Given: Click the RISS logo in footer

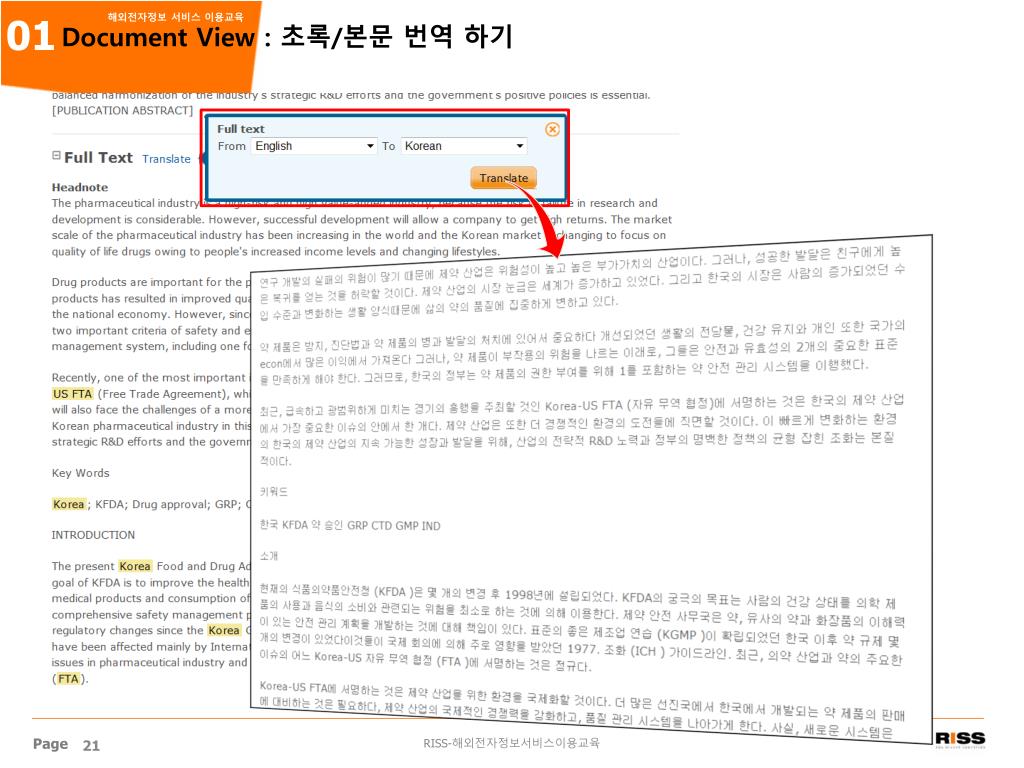Looking at the screenshot, I should (960, 739).
